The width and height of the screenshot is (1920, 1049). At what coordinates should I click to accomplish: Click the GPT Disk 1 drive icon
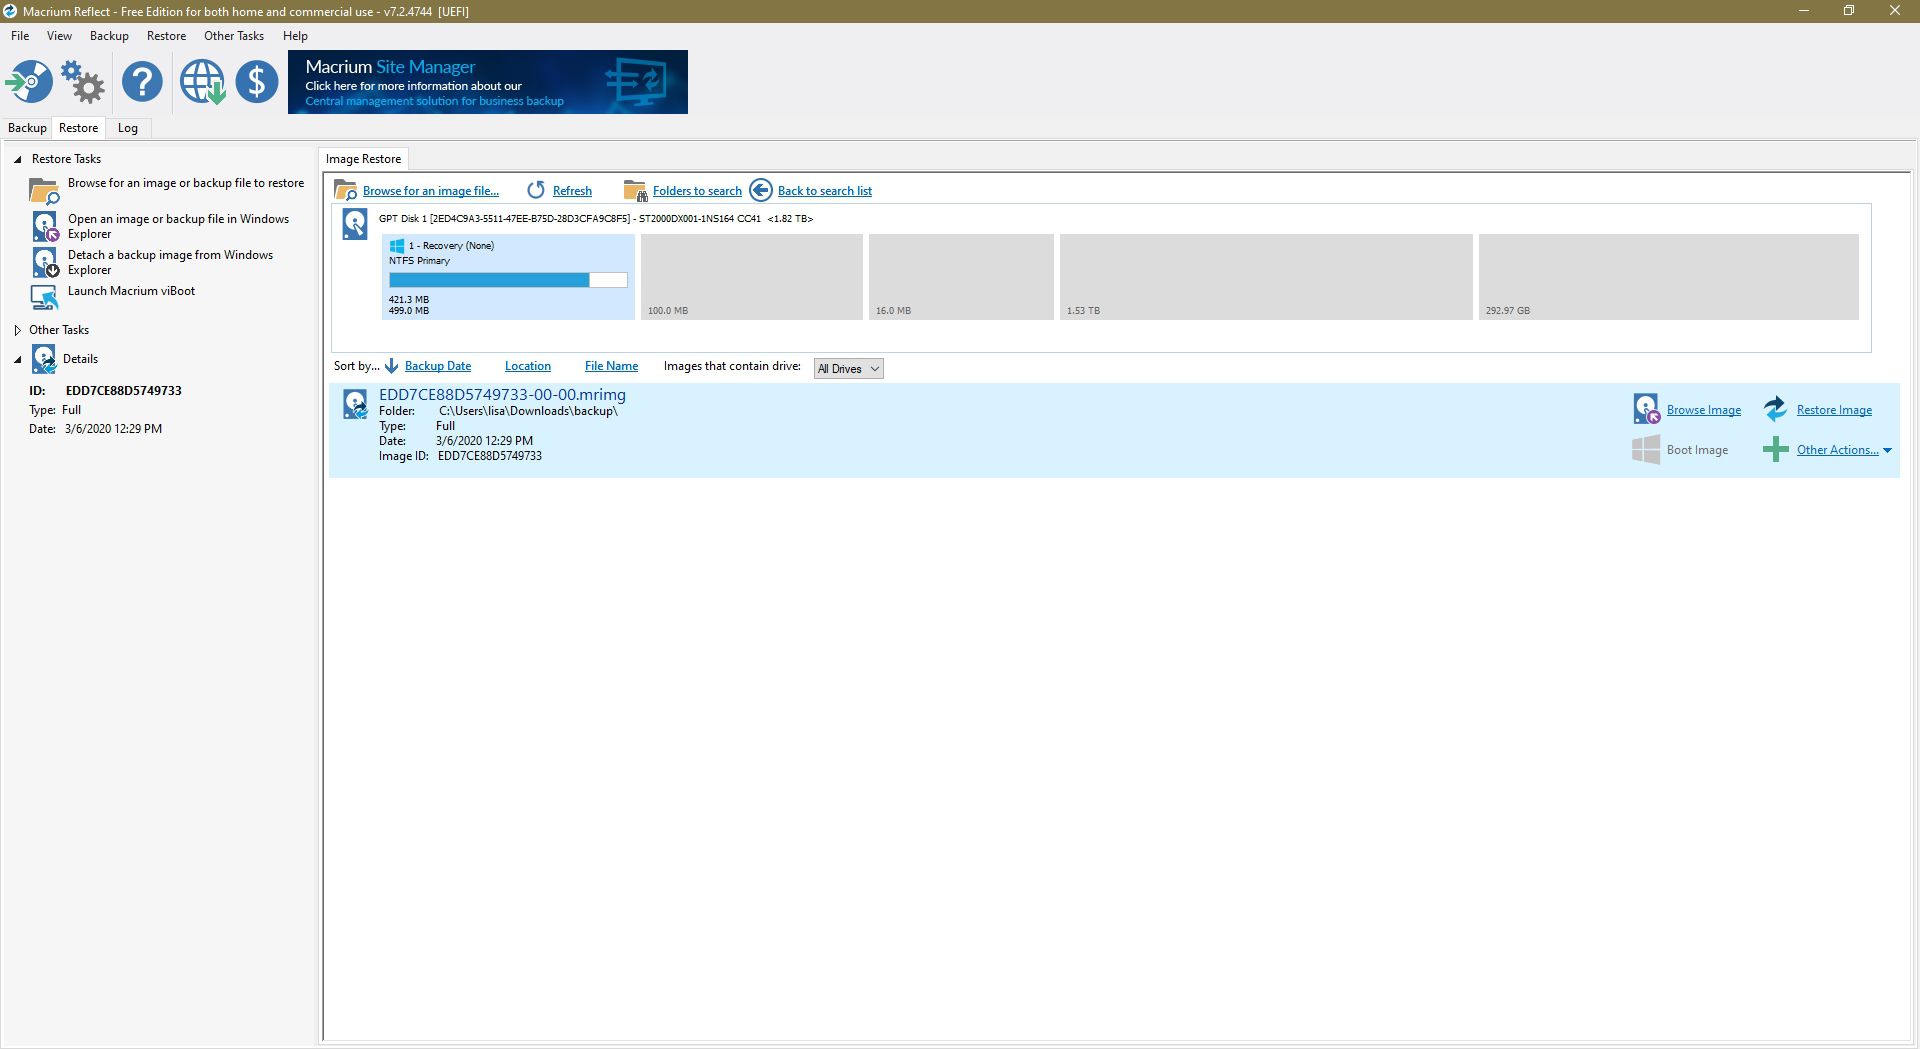point(355,224)
